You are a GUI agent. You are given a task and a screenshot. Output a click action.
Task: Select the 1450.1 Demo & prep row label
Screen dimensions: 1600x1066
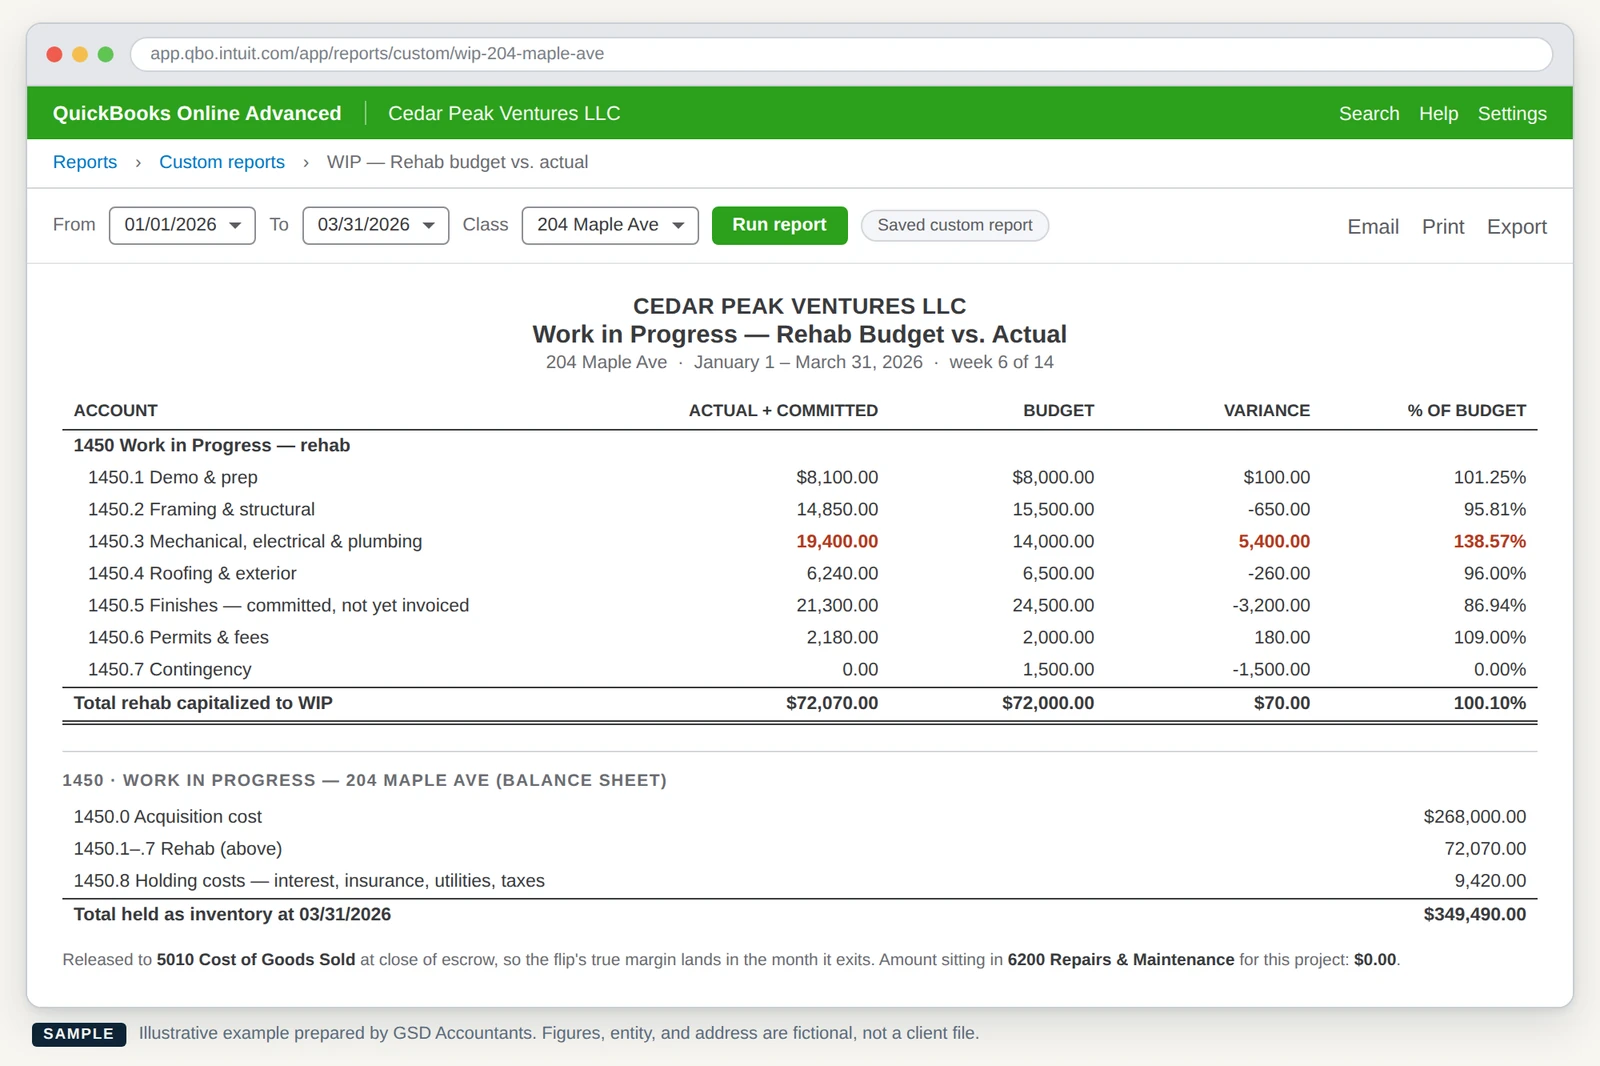173,477
